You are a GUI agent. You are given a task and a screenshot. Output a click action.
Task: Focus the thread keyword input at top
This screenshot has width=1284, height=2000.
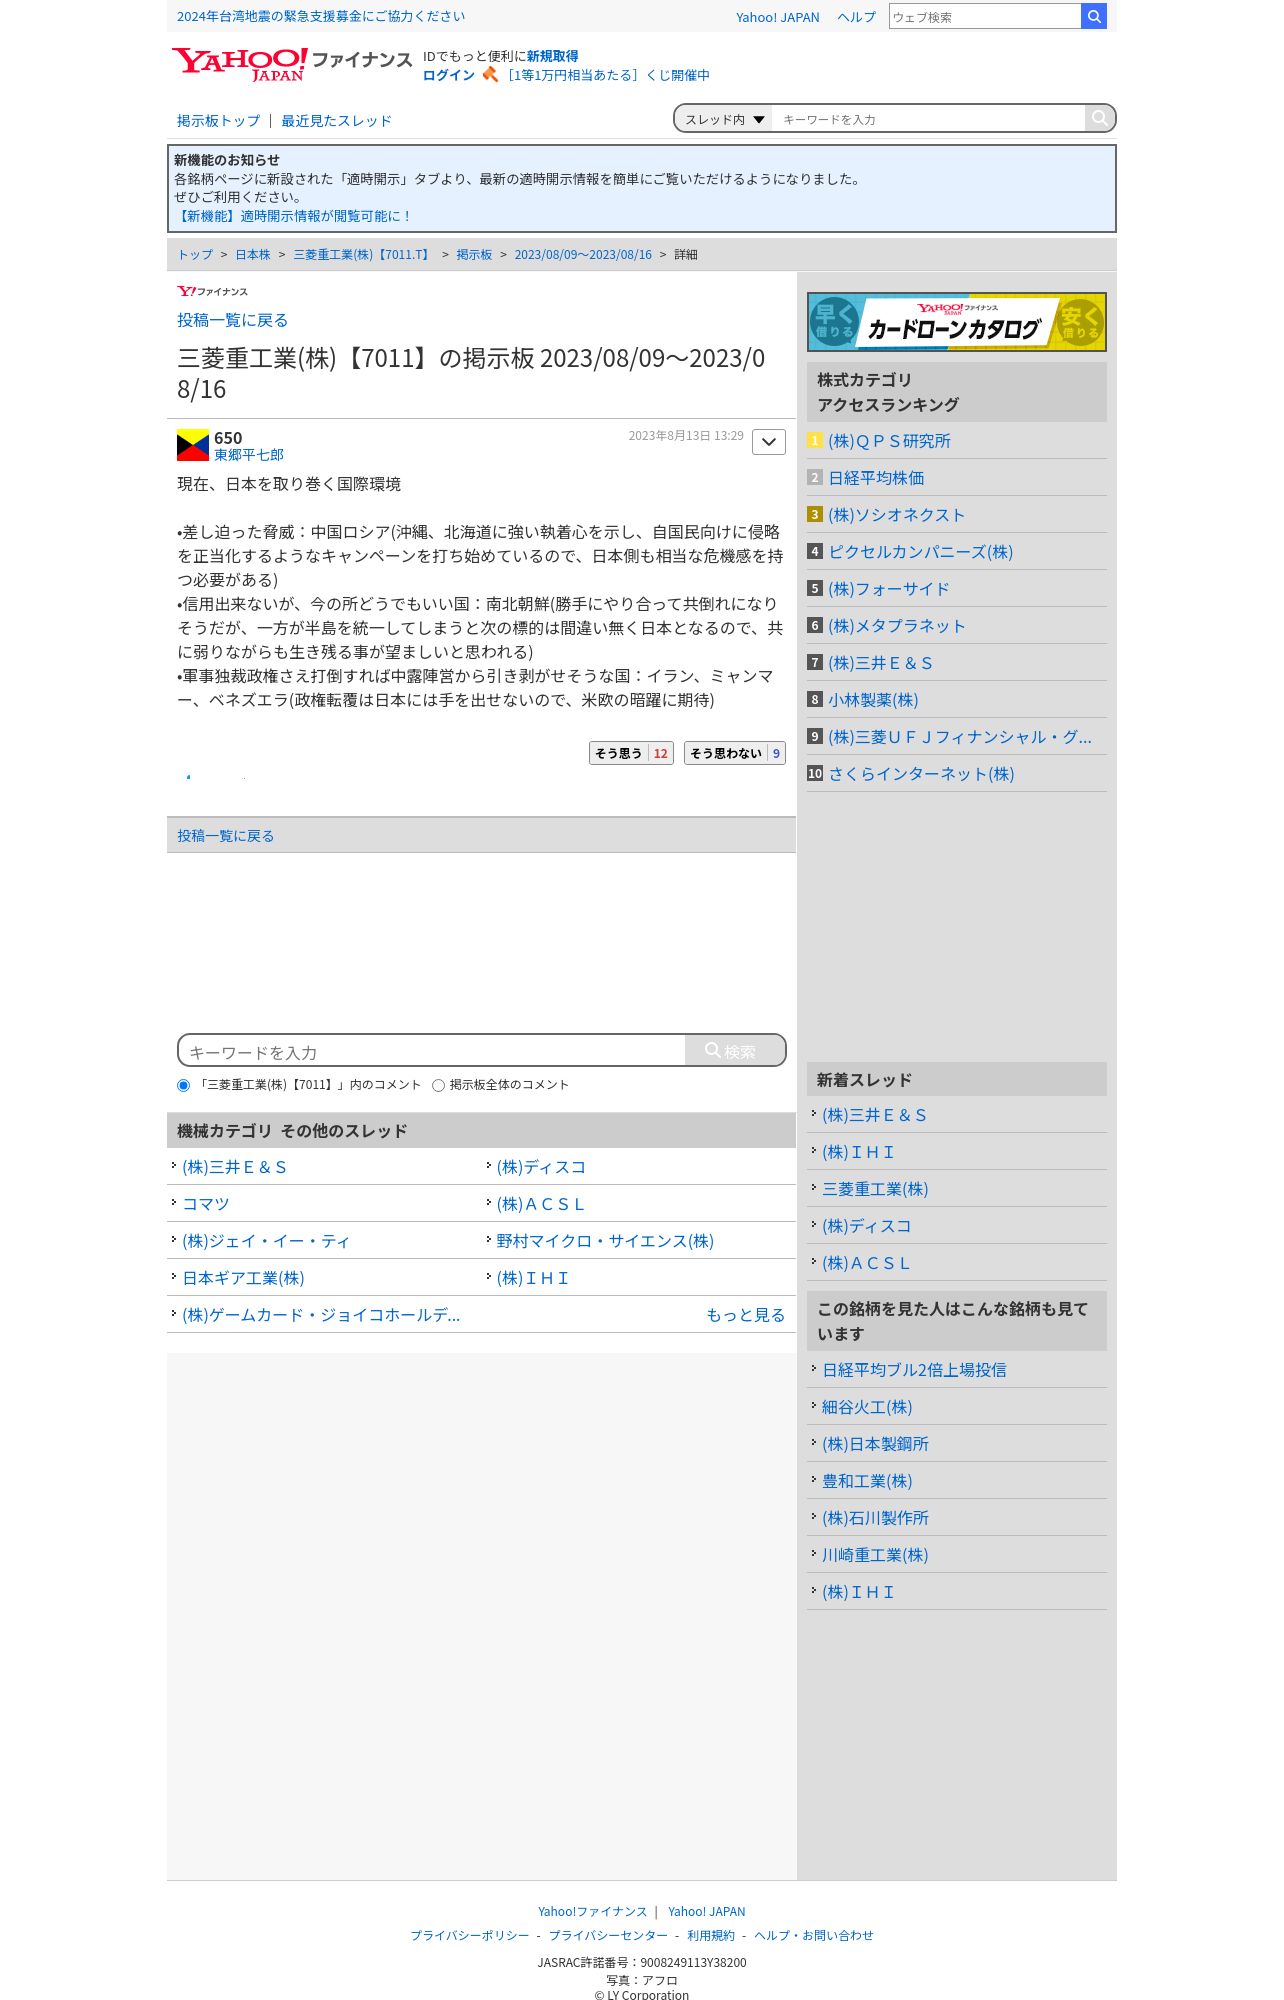[x=928, y=119]
